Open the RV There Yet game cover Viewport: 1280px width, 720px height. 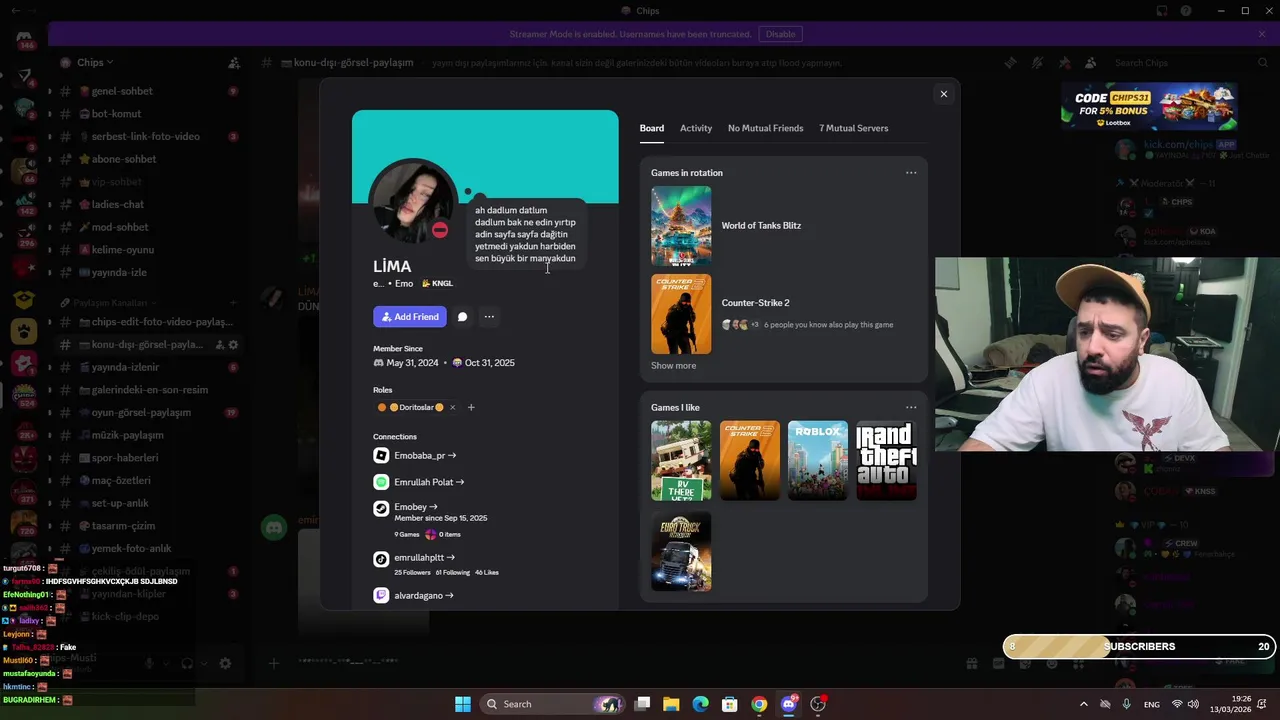click(681, 460)
